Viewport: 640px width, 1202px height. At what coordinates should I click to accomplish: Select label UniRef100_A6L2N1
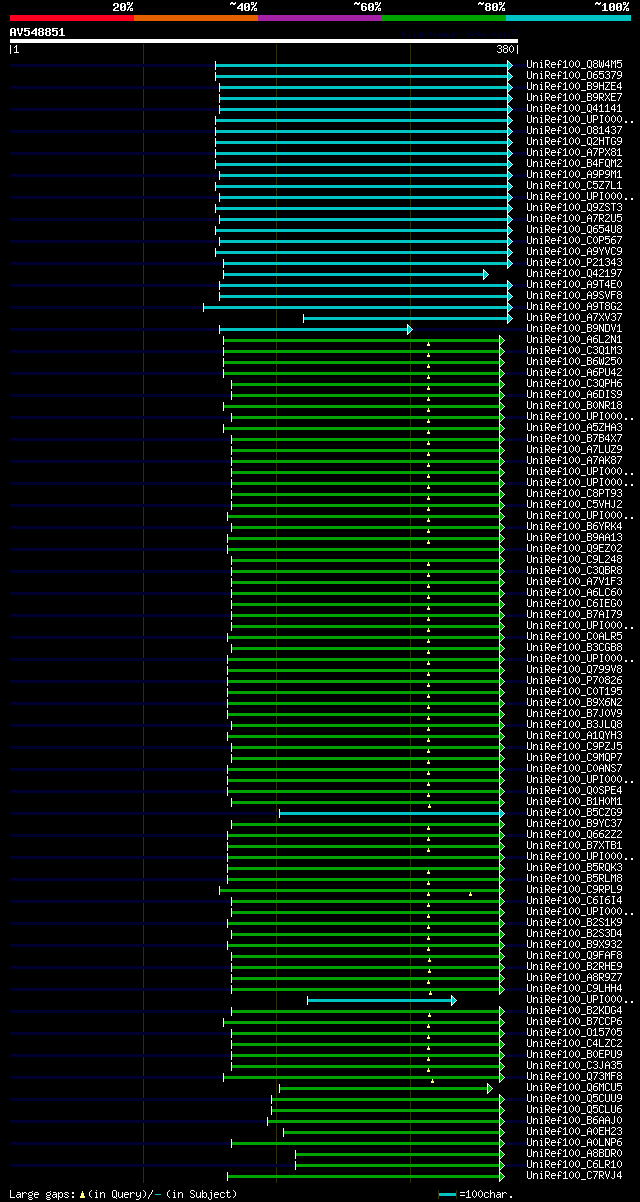point(575,339)
